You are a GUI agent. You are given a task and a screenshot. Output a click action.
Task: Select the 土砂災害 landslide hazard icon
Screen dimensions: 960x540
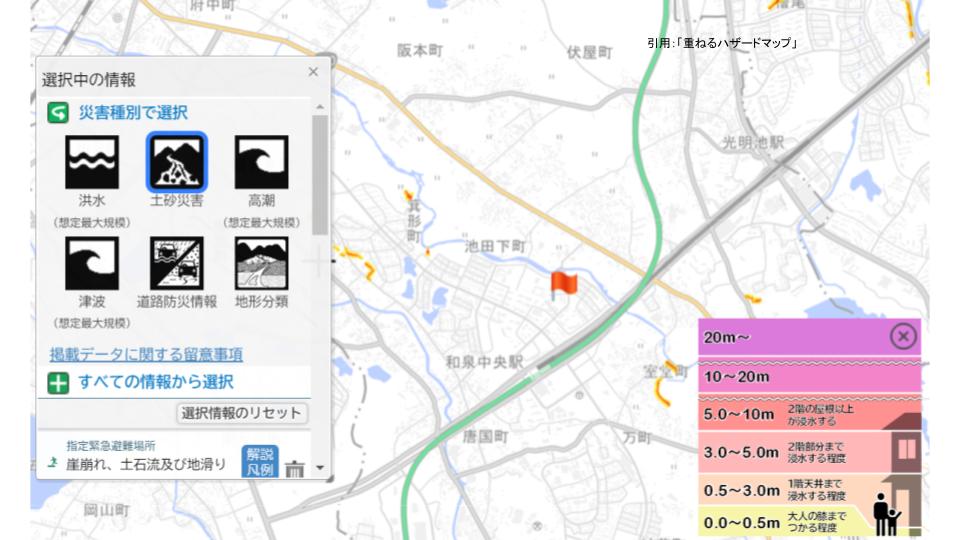(177, 162)
